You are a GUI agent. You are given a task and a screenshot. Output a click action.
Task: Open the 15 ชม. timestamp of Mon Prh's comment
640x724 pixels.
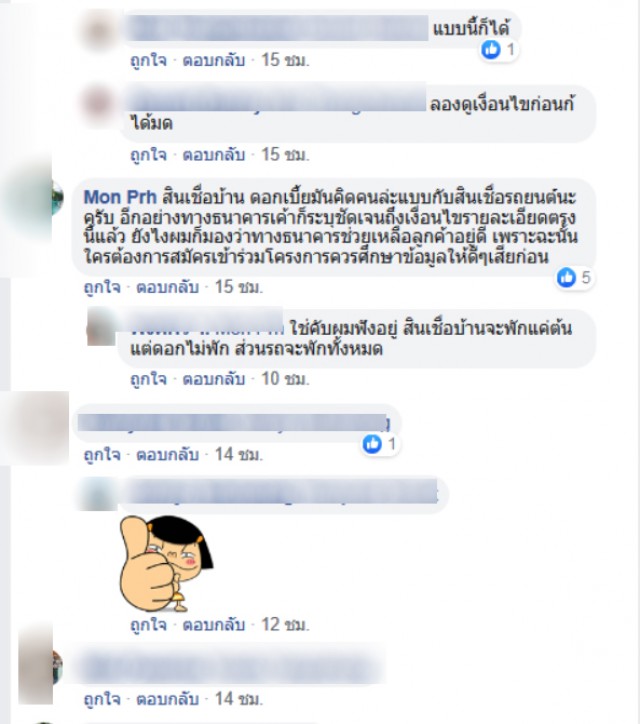tap(239, 287)
